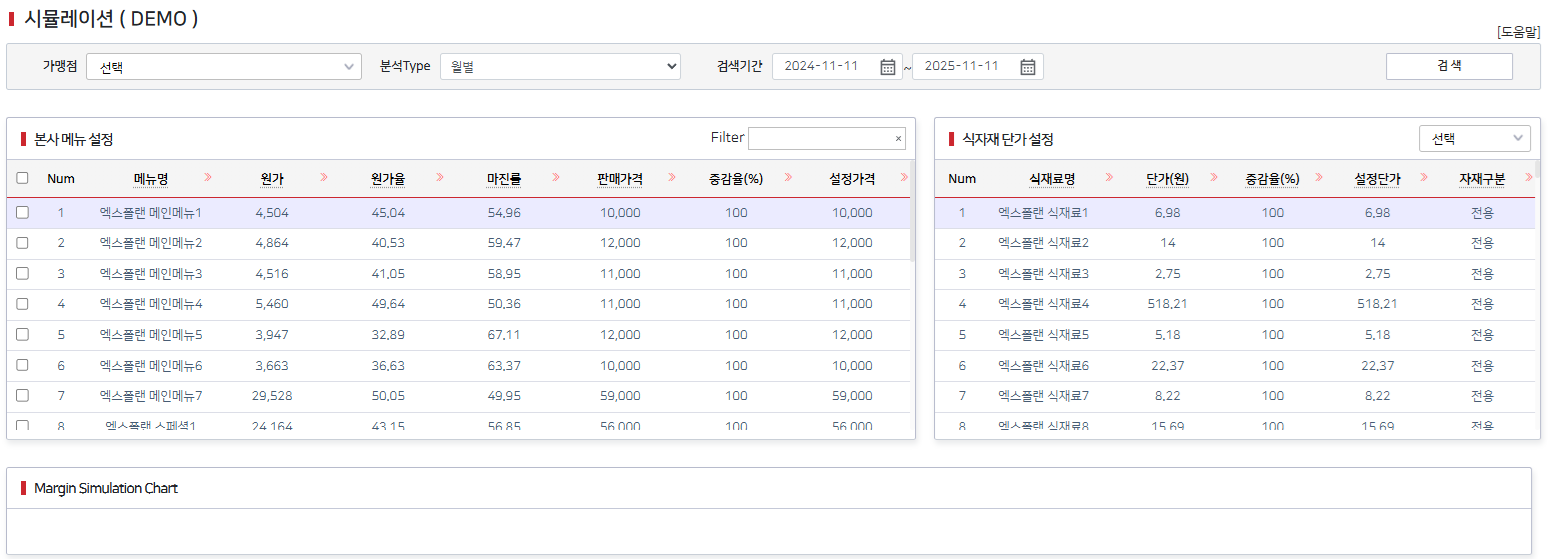Open the start date calendar picker icon
This screenshot has width=1550, height=559.
tap(888, 67)
